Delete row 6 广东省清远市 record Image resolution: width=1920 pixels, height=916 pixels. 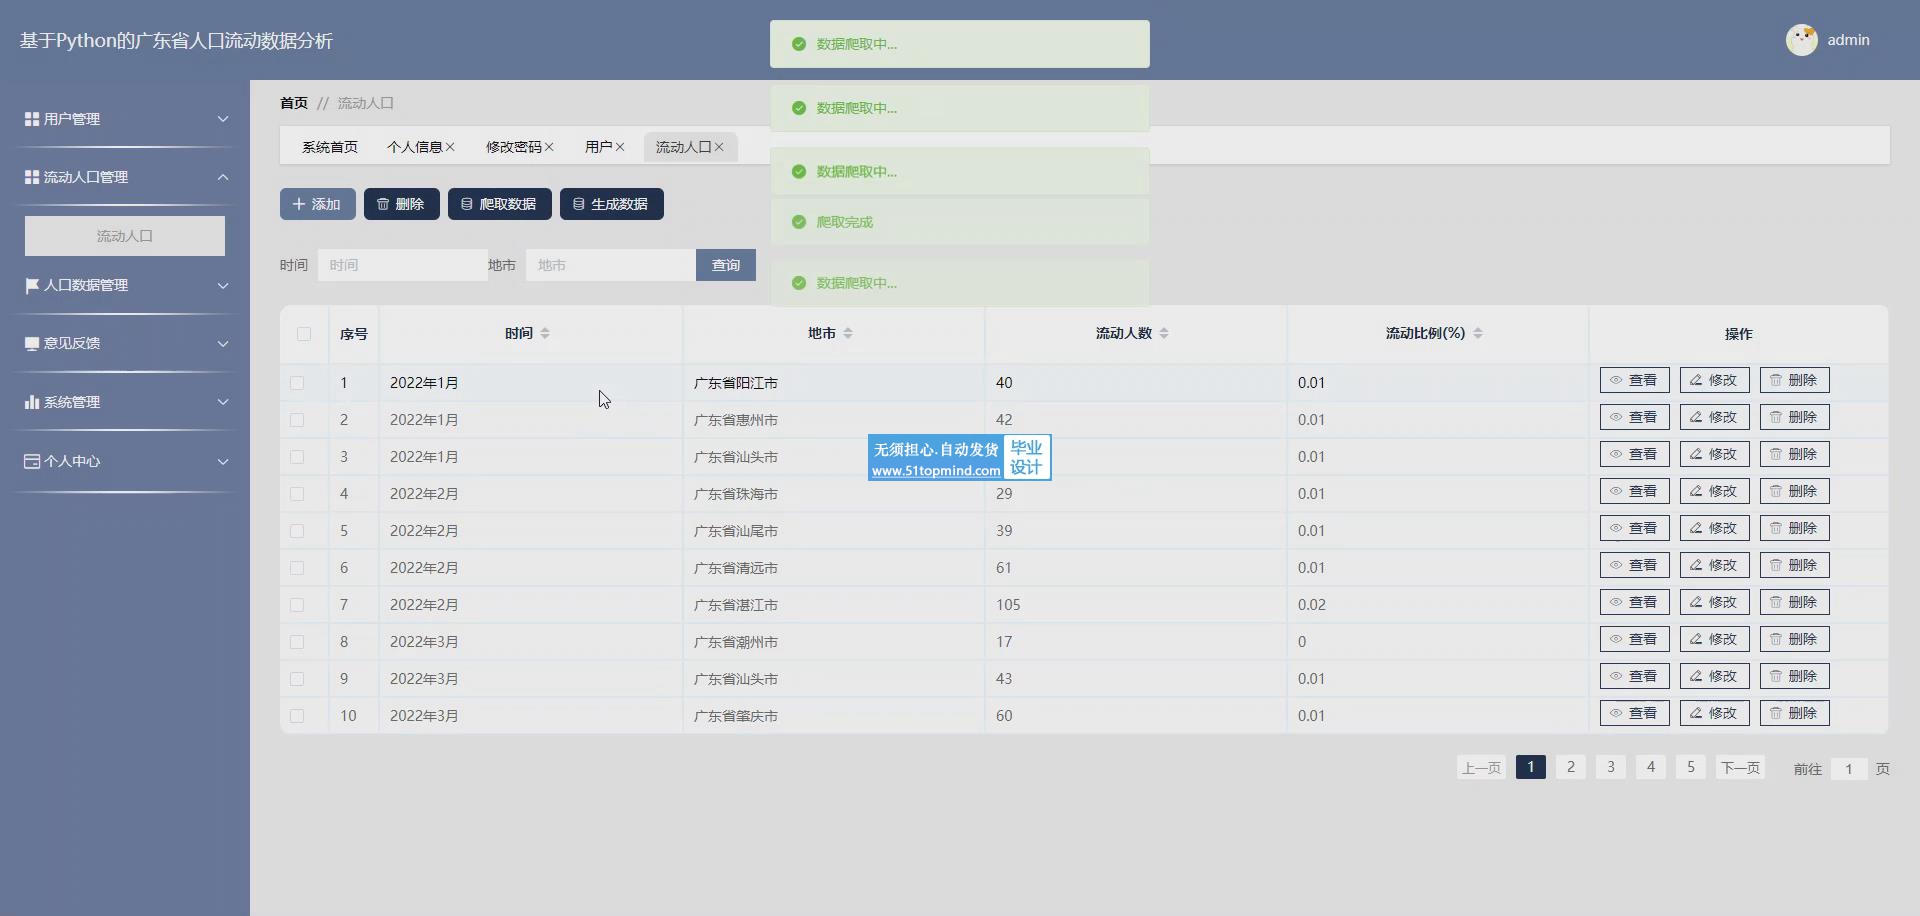tap(1794, 565)
